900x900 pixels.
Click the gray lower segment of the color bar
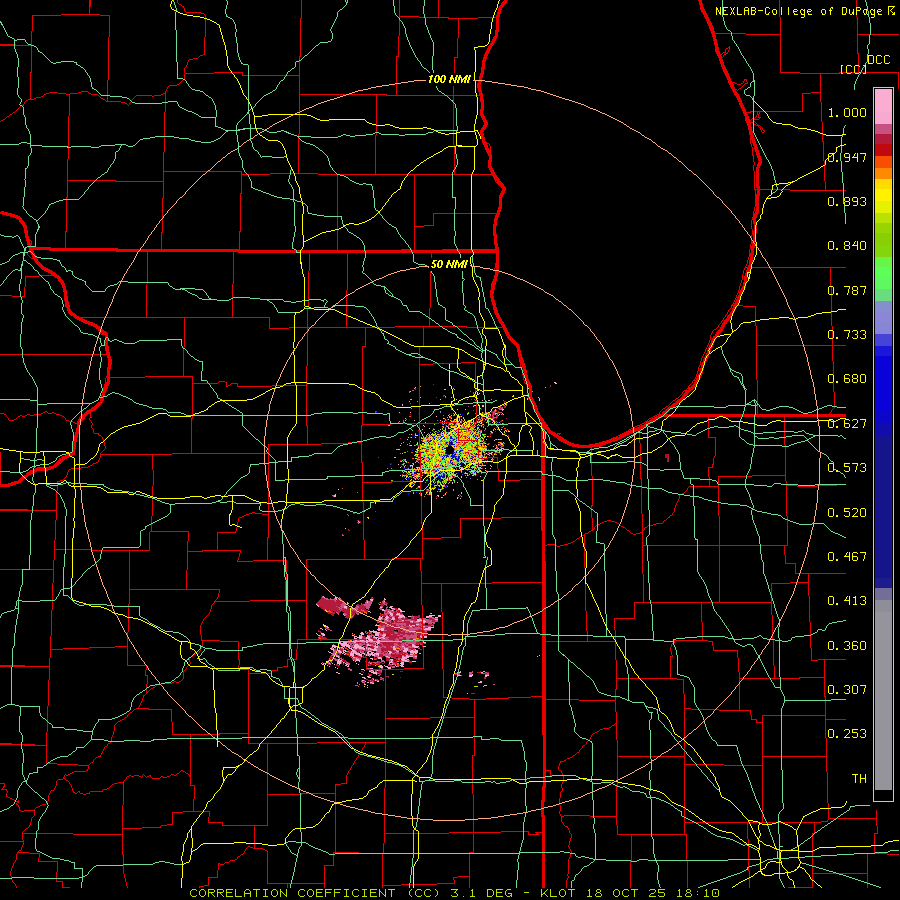click(x=883, y=695)
